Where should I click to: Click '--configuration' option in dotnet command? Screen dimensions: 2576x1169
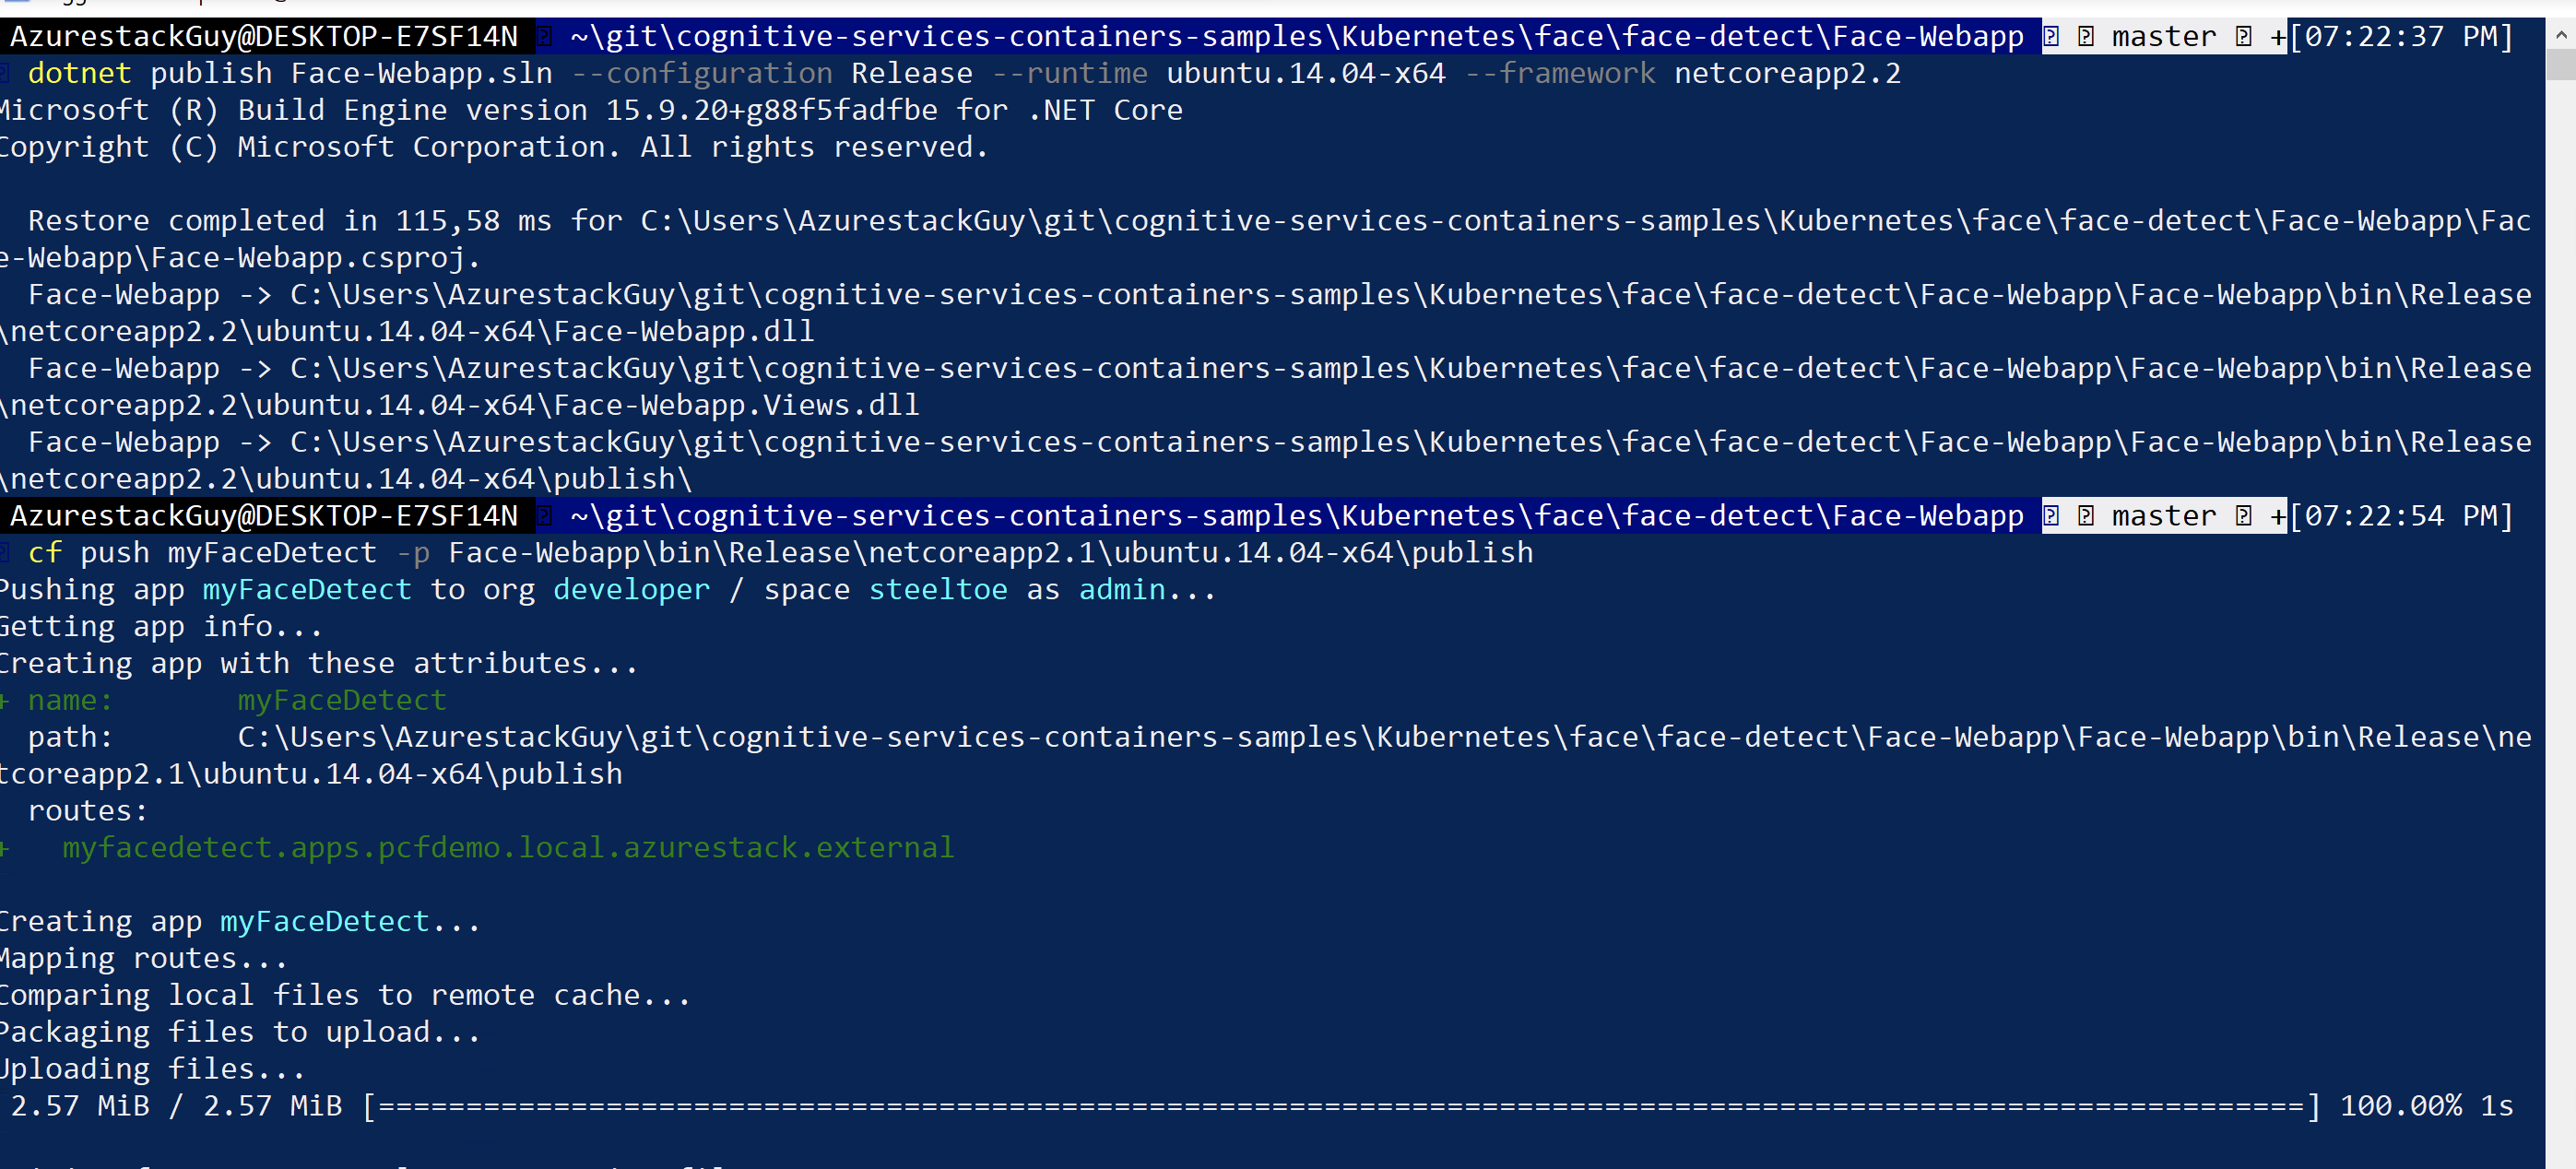click(x=701, y=73)
